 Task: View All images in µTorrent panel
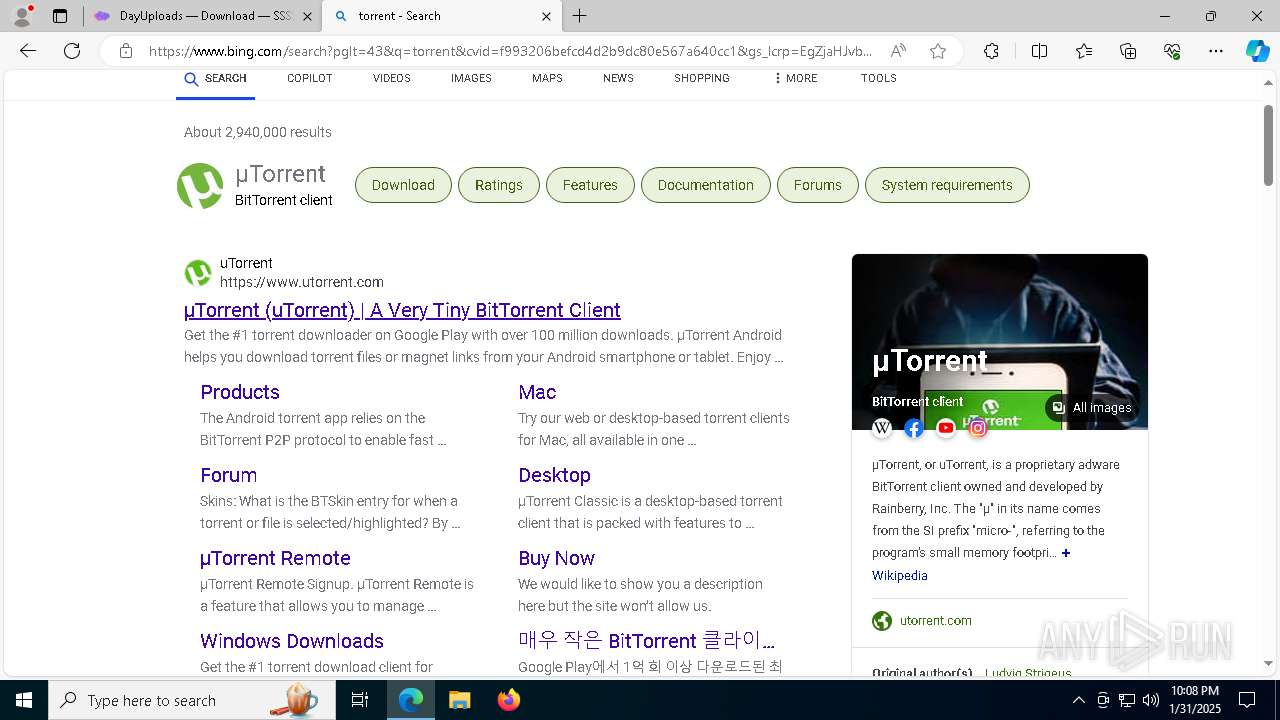1092,408
